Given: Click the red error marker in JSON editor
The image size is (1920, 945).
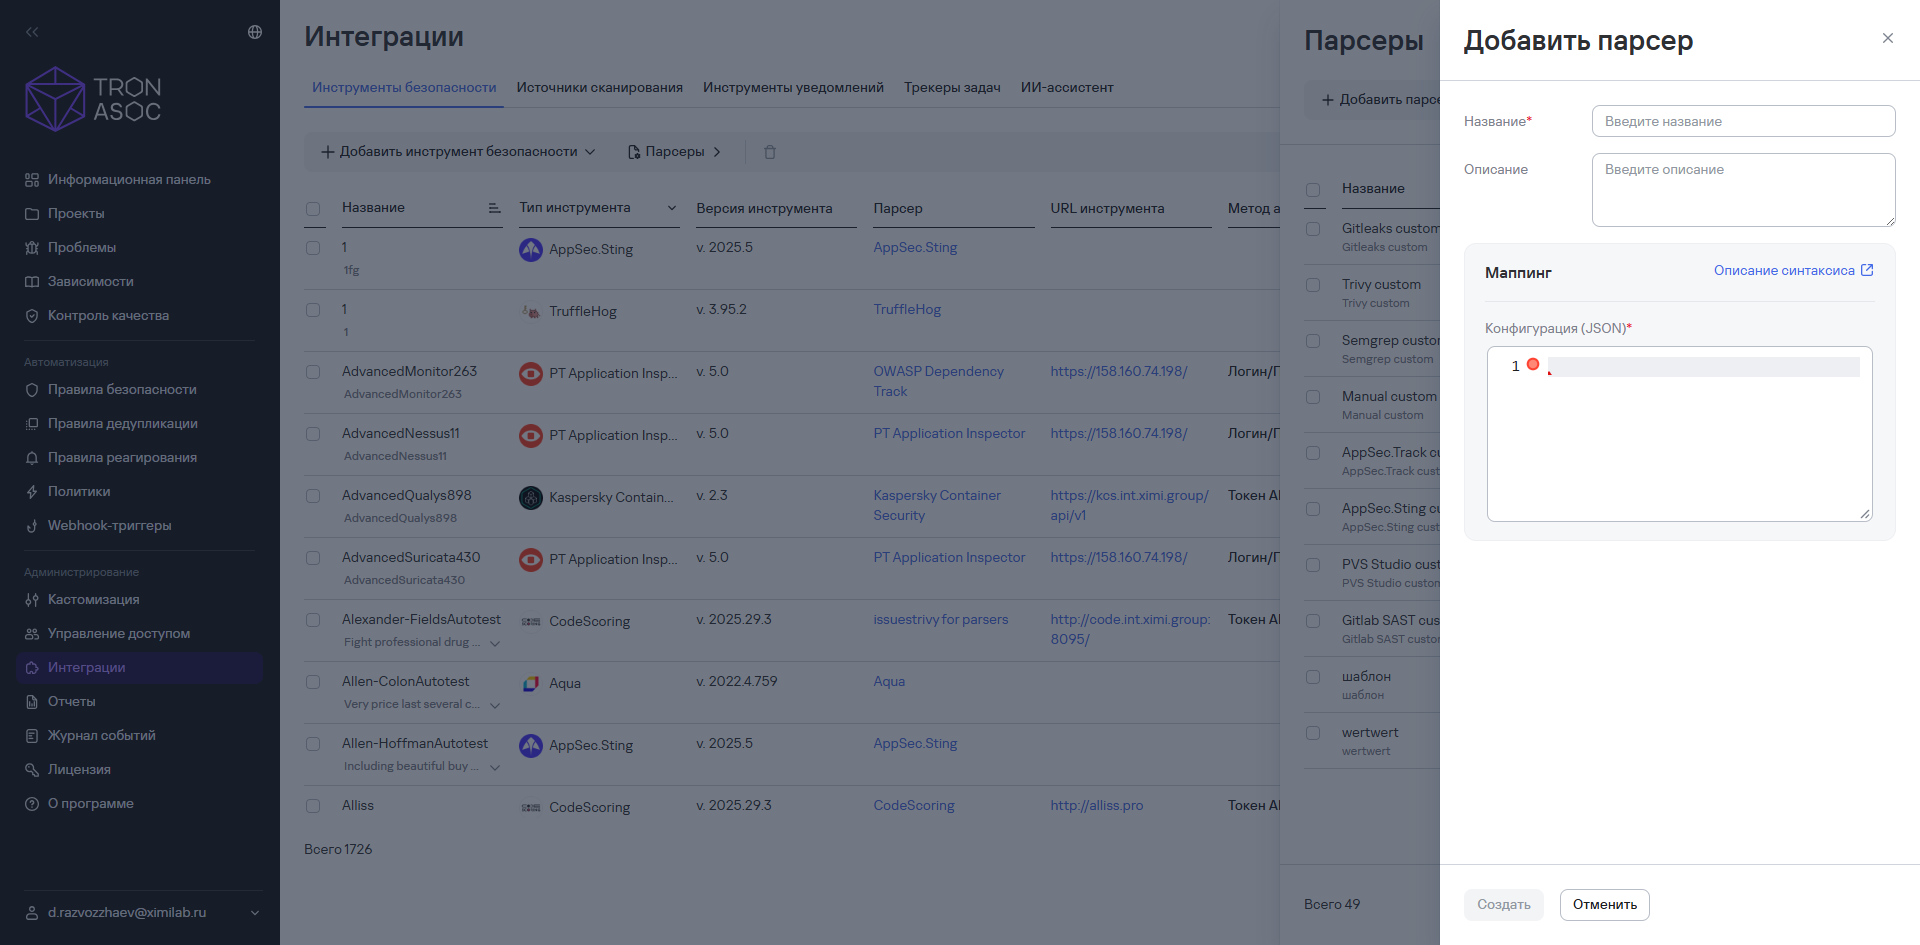Looking at the screenshot, I should tap(1533, 365).
